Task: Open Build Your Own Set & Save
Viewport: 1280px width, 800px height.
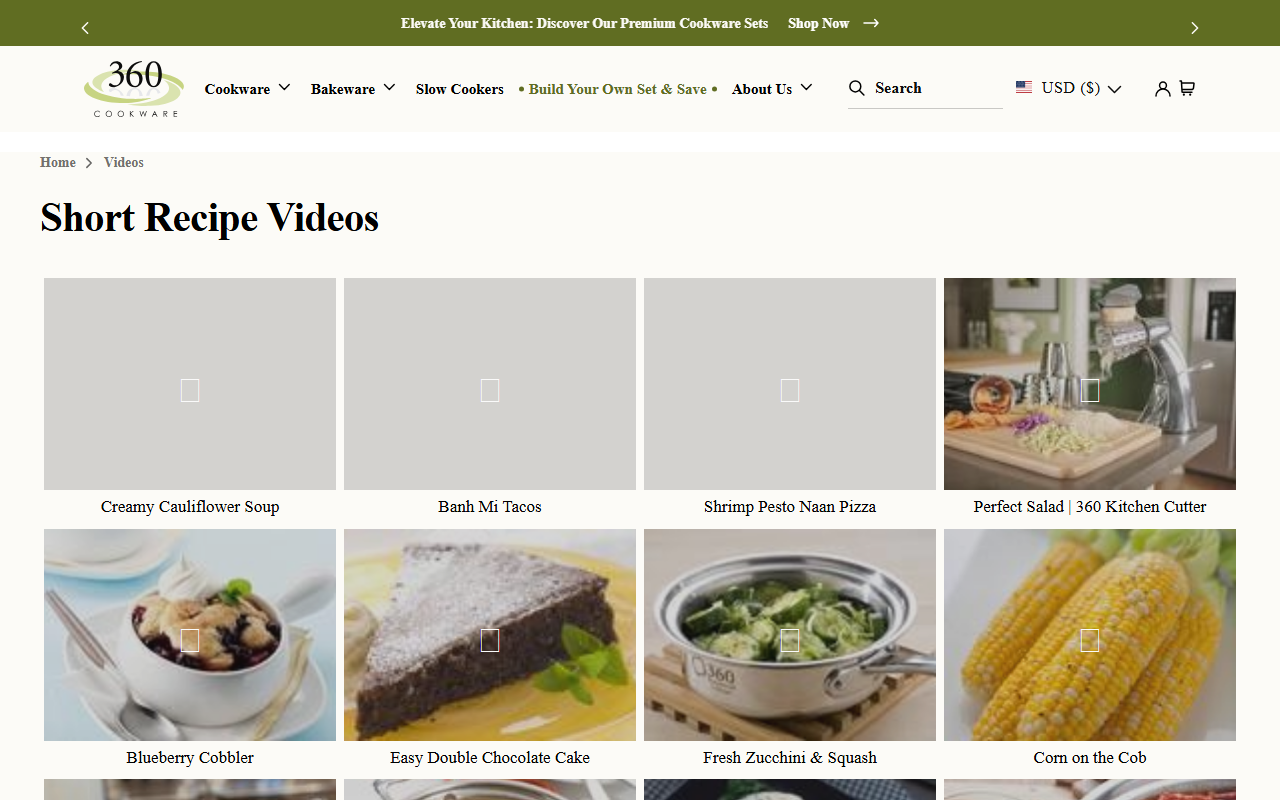Action: tap(618, 89)
